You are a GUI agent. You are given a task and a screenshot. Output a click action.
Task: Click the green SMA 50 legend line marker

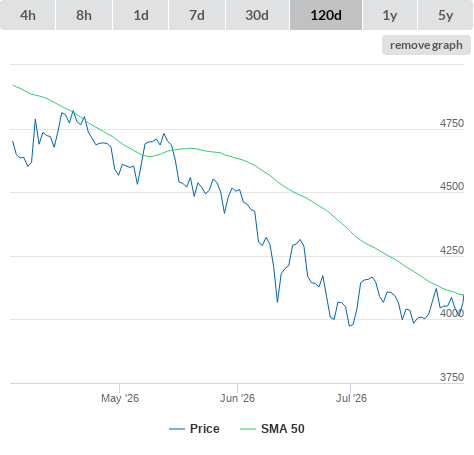pos(248,429)
